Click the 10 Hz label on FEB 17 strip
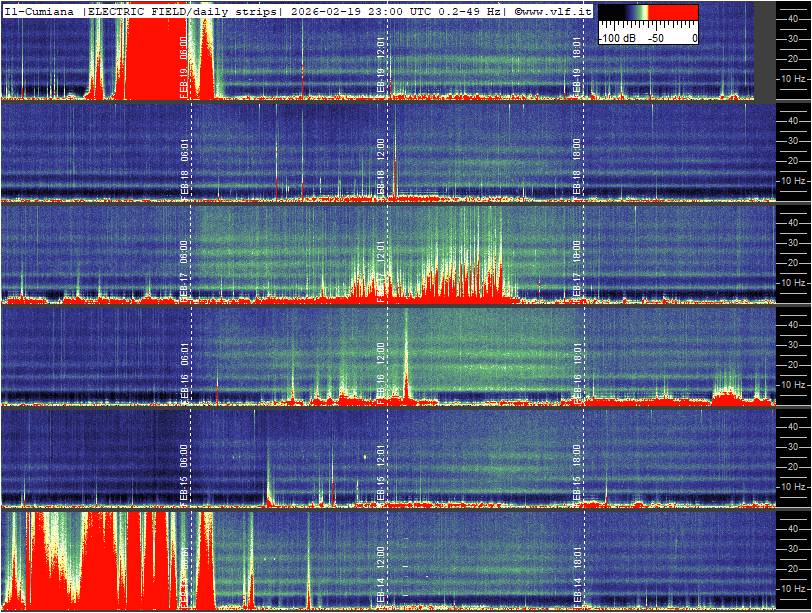 tap(794, 283)
